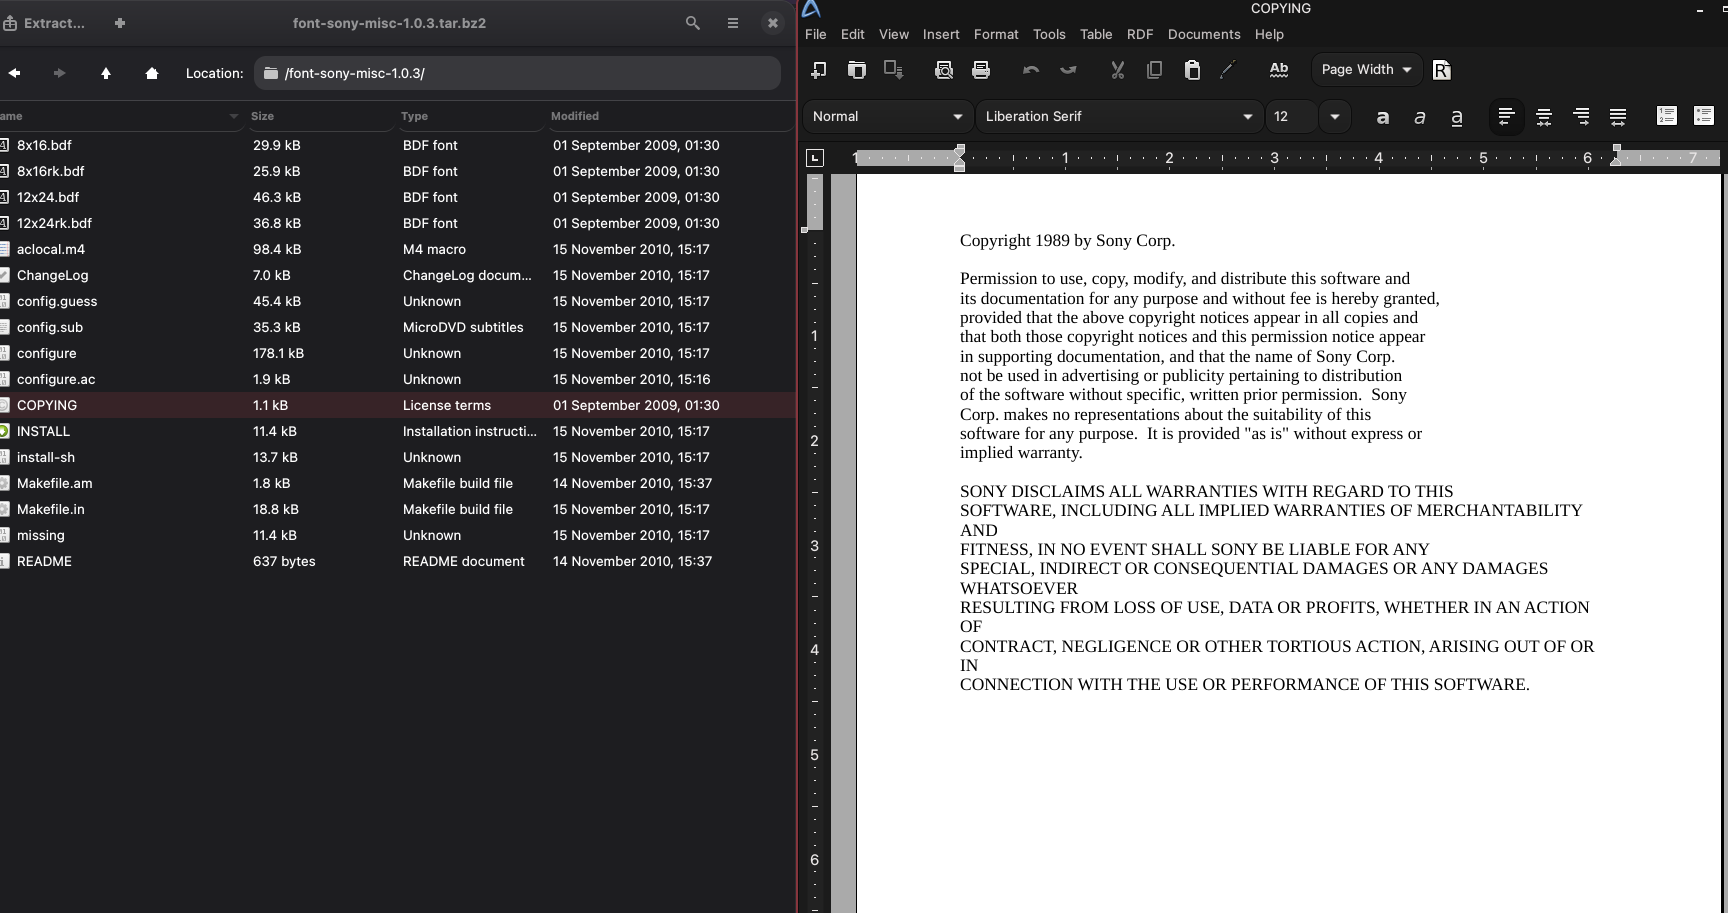Select the INSTALL file row
The image size is (1728, 913).
[398, 431]
